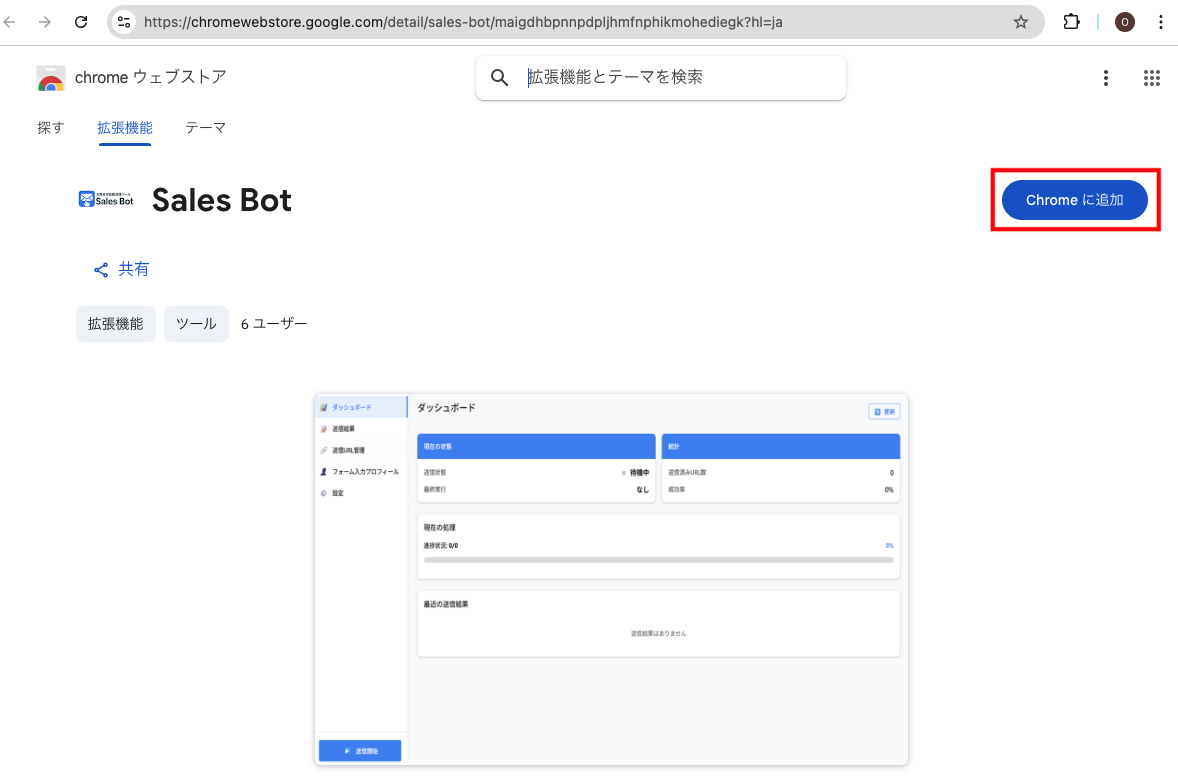The height and width of the screenshot is (777, 1178).
Task: Open the dashboard screenshot preview
Action: (x=611, y=579)
